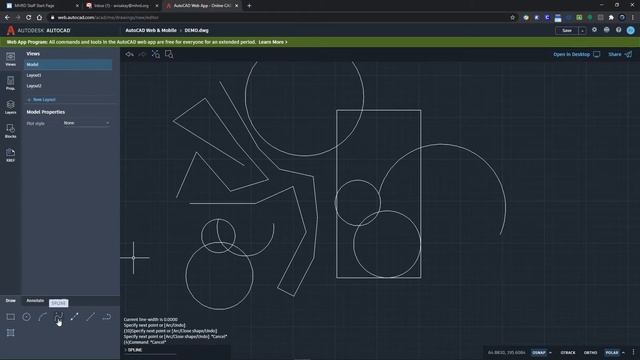Select the Polyline draw tool
Image resolution: width=640 pixels, height=360 pixels.
(x=106, y=317)
